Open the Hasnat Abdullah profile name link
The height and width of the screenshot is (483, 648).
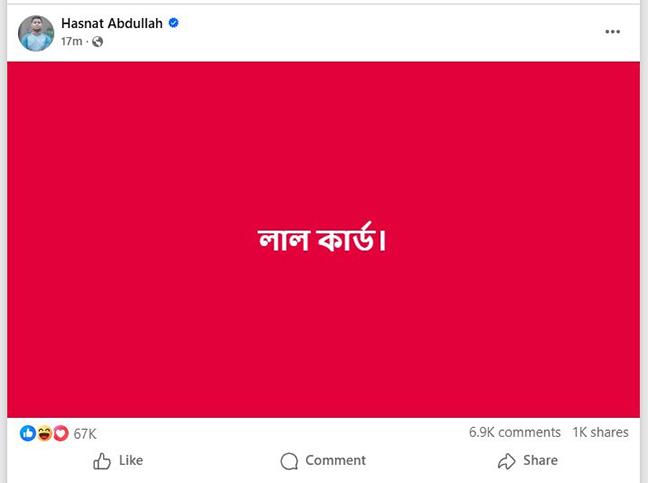112,23
